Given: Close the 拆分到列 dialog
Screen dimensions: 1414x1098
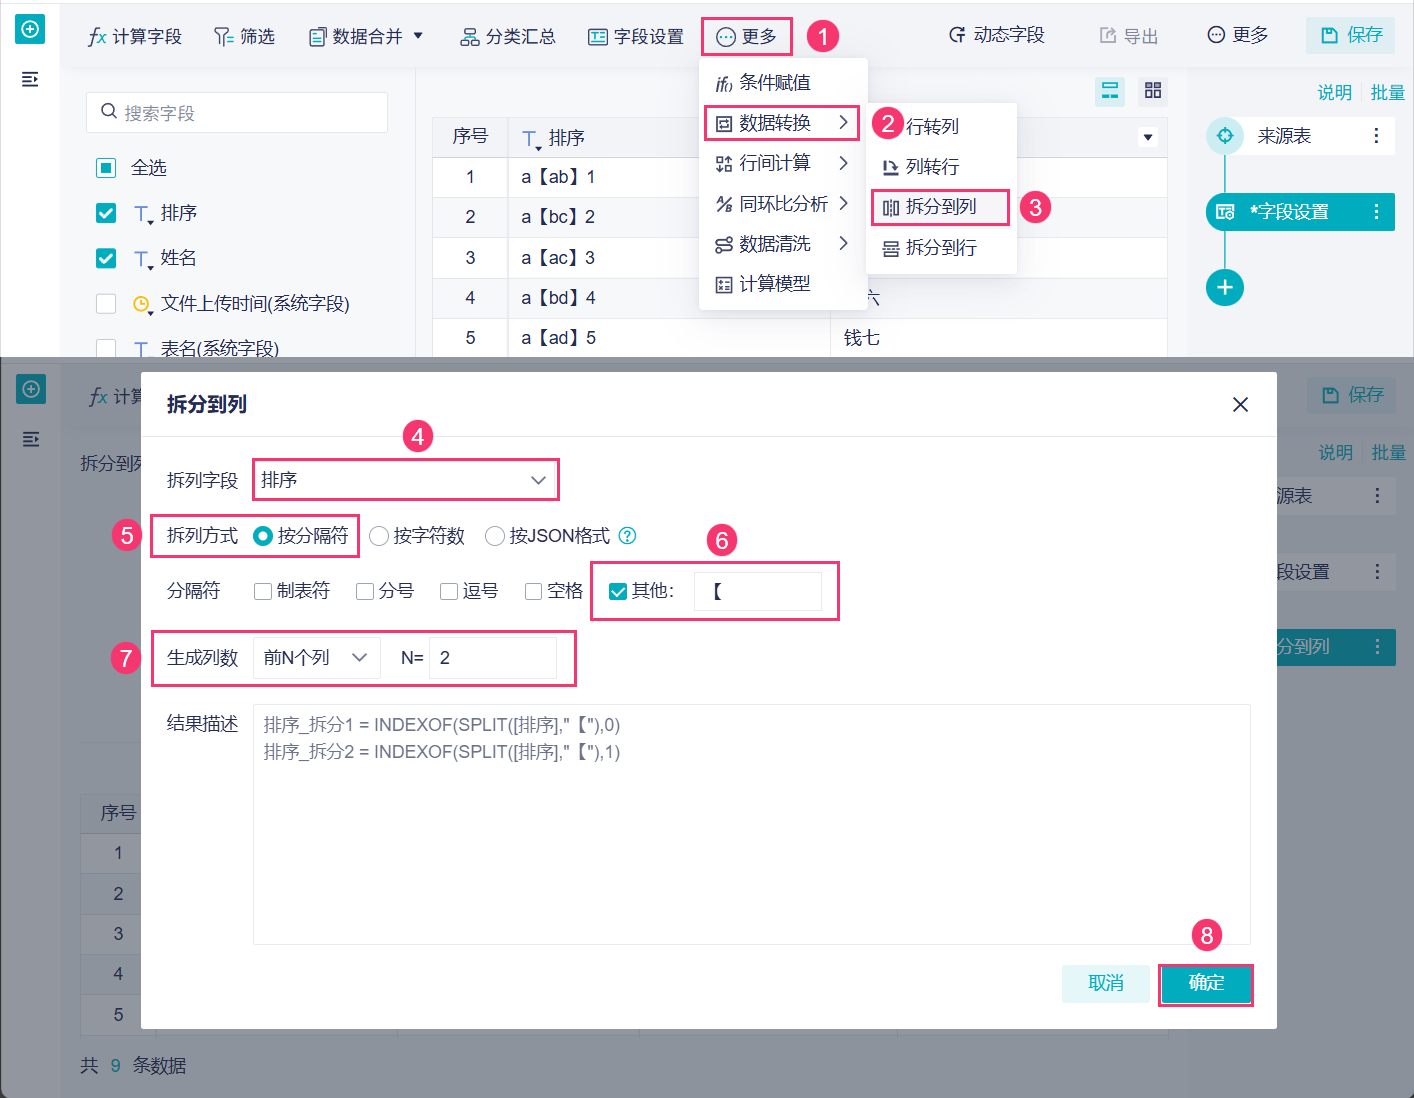Looking at the screenshot, I should [x=1240, y=404].
